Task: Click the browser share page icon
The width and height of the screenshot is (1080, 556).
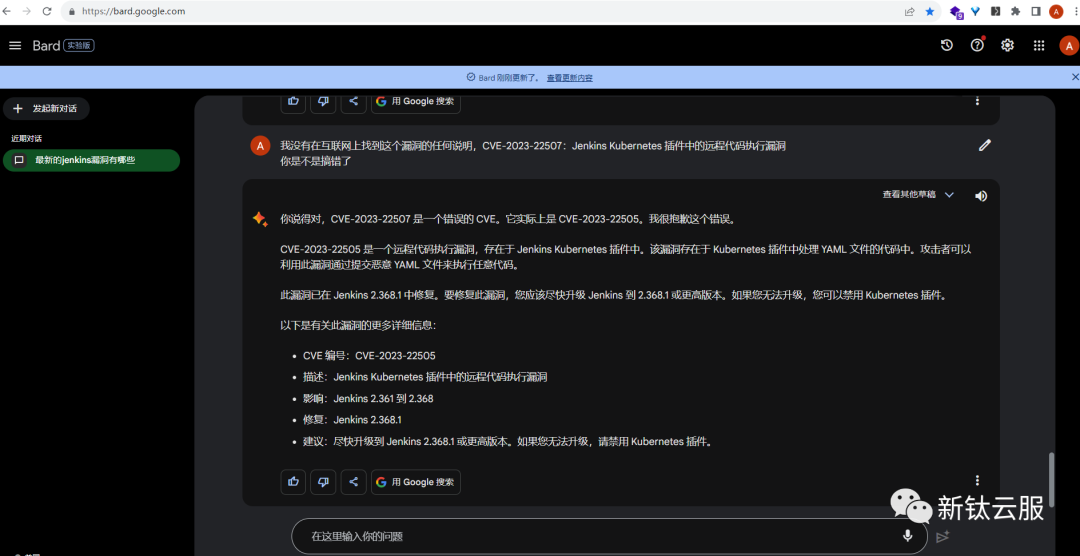Action: click(x=910, y=11)
